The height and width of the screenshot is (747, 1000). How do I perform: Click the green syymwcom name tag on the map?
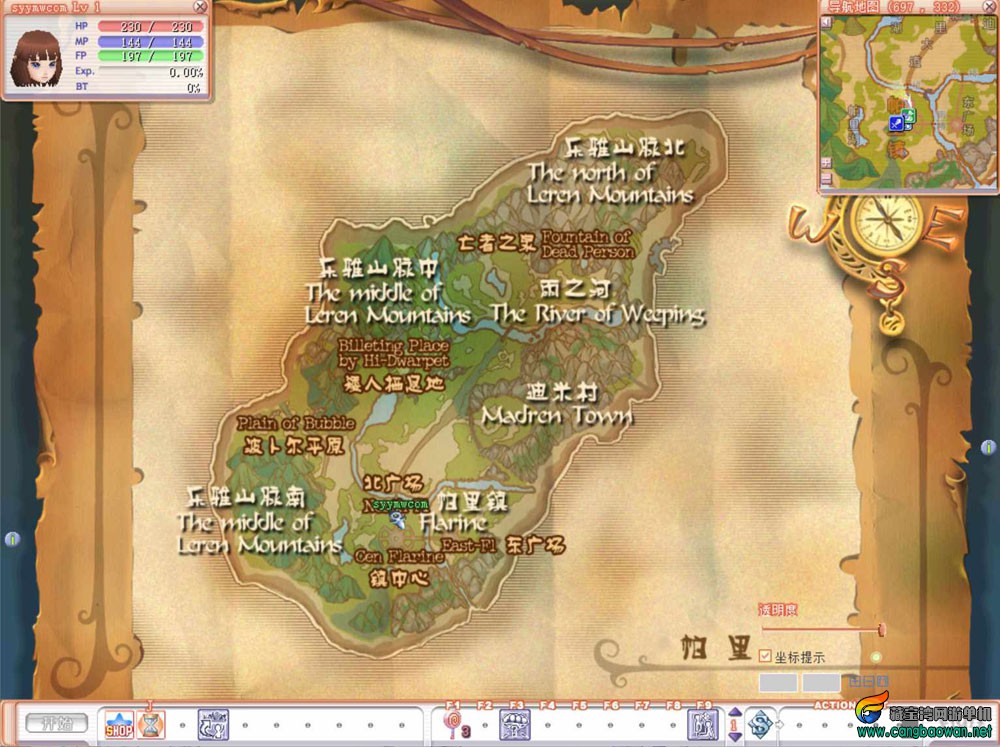(401, 504)
